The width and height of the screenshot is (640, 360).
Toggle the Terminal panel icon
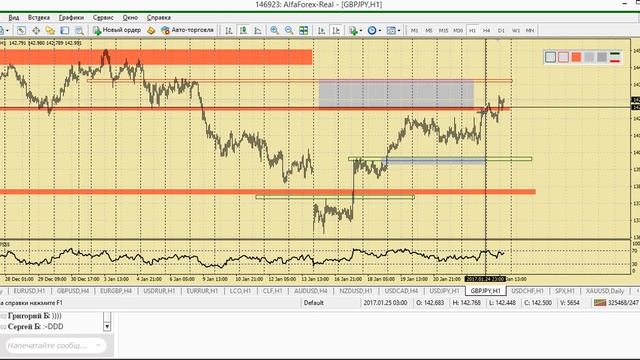[x=64, y=31]
